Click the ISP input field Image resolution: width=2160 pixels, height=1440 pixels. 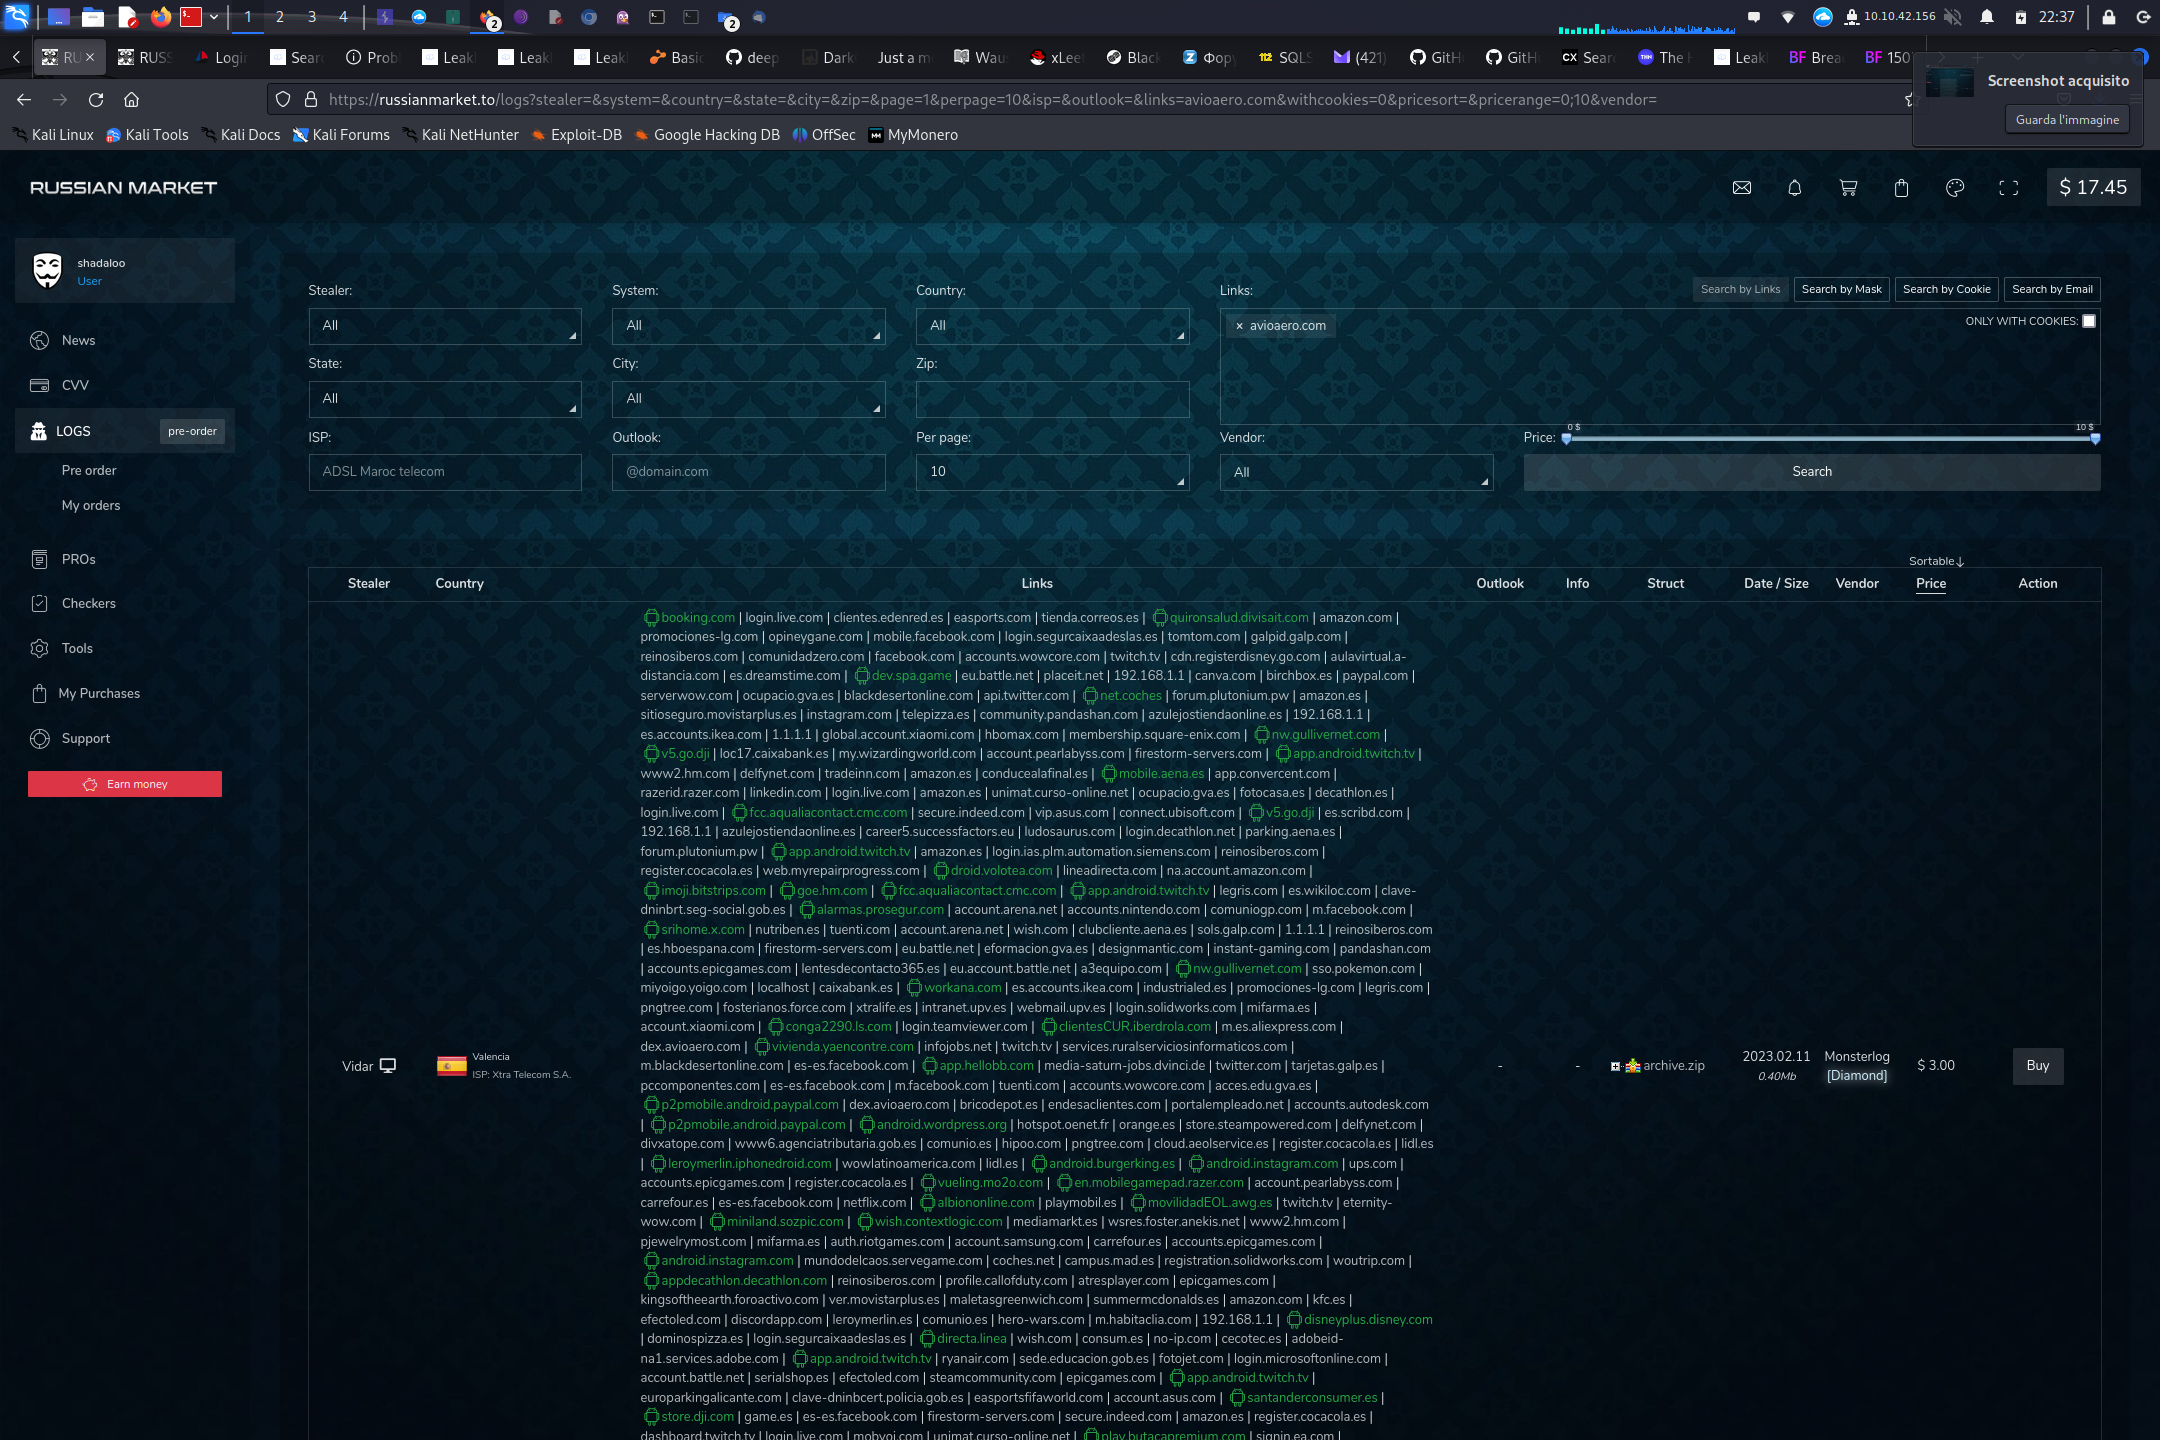(x=445, y=472)
